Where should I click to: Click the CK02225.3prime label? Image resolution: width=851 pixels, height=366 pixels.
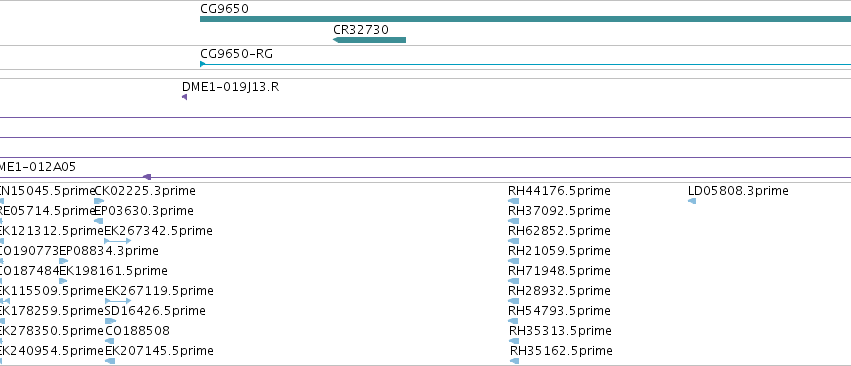pos(145,191)
